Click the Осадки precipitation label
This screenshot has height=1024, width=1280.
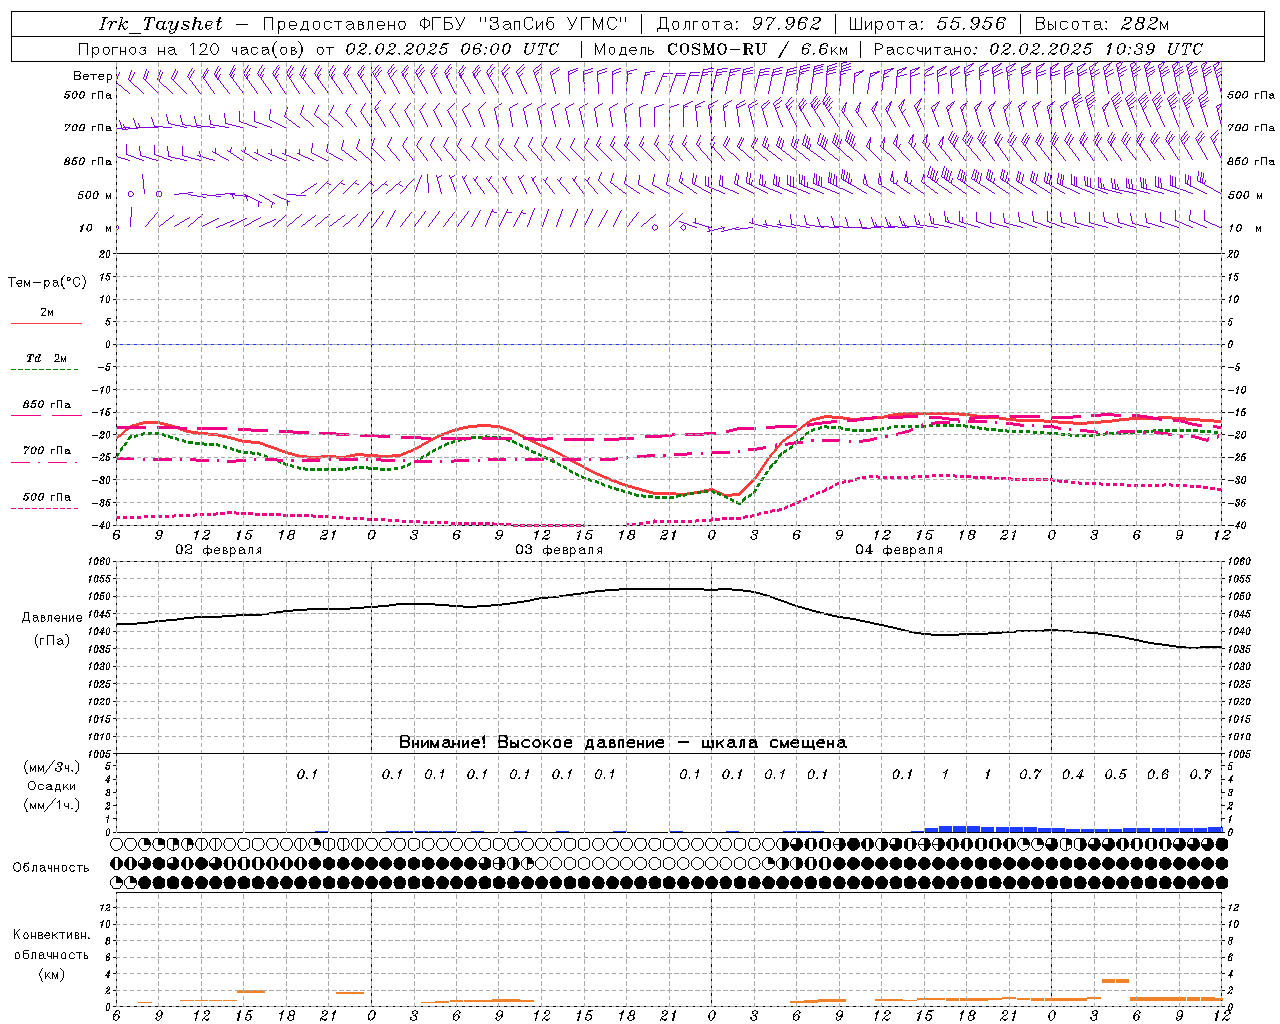coord(51,786)
